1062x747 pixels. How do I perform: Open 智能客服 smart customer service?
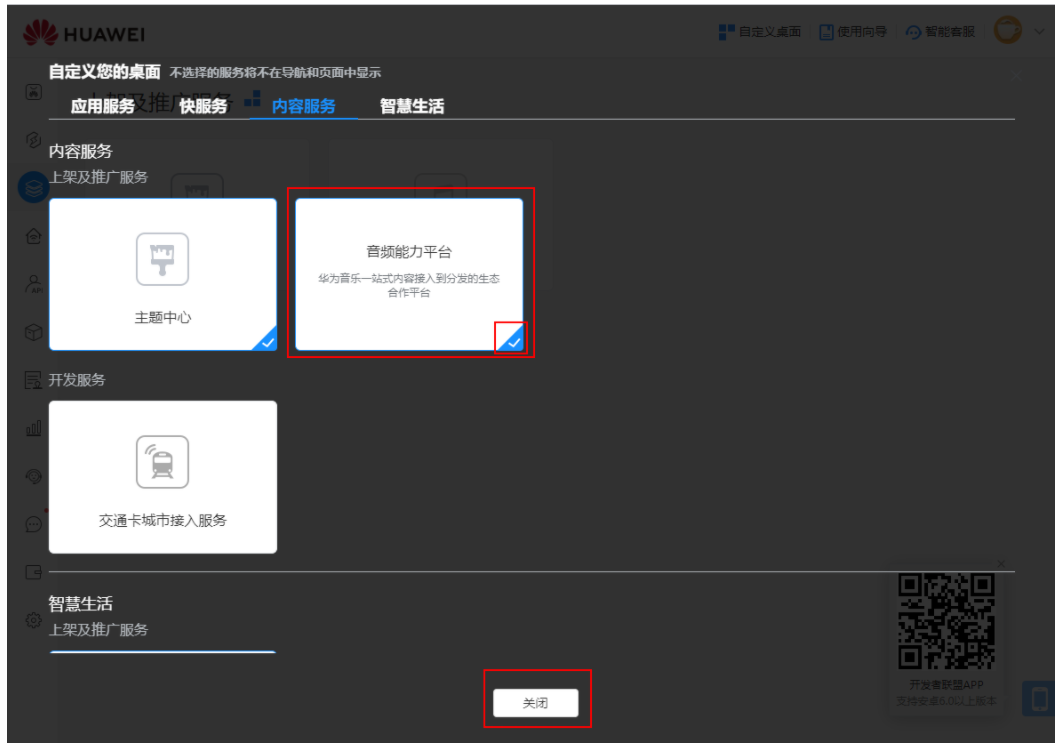[x=941, y=32]
